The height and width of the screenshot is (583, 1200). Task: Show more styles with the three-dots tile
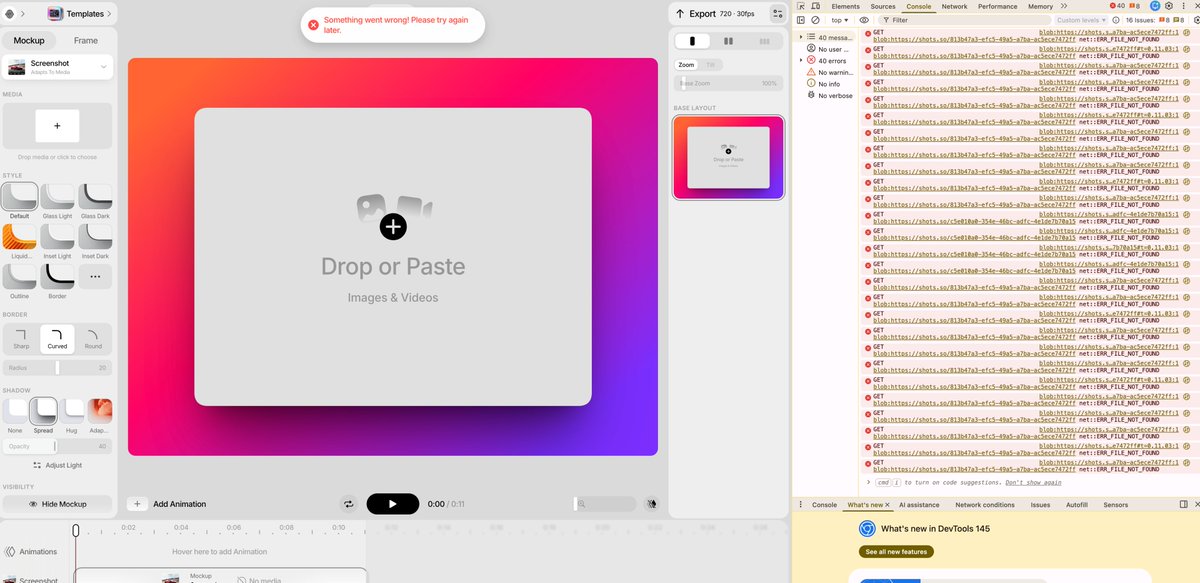tap(95, 276)
